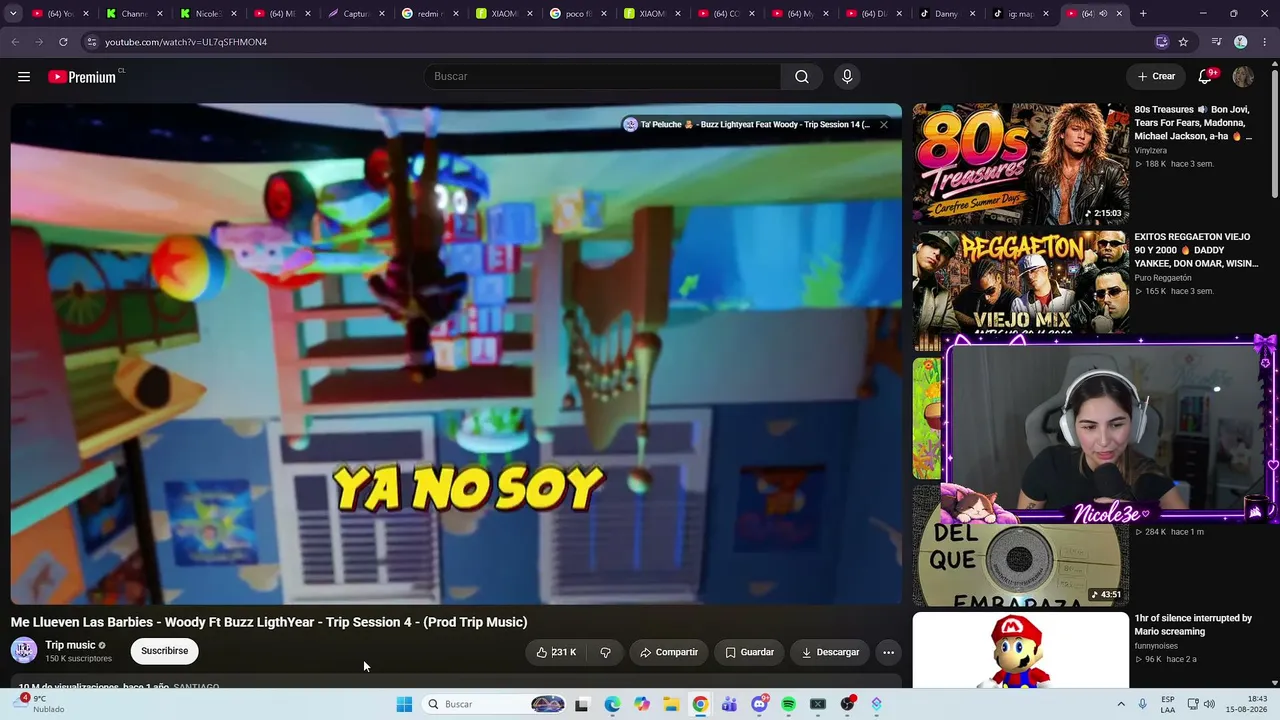
Task: Open more actions three-dot menu
Action: click(888, 652)
